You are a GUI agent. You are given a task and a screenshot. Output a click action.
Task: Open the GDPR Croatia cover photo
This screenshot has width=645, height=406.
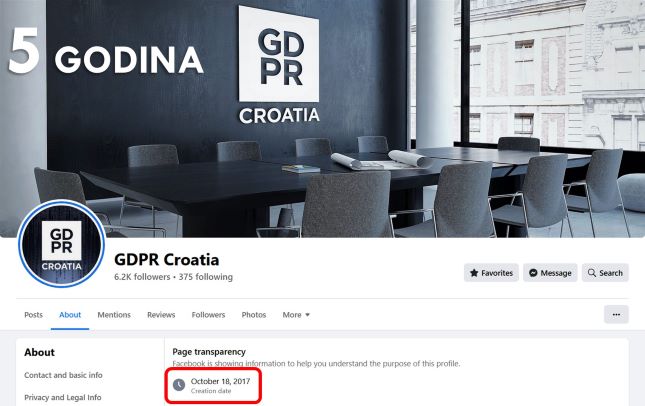(x=322, y=118)
